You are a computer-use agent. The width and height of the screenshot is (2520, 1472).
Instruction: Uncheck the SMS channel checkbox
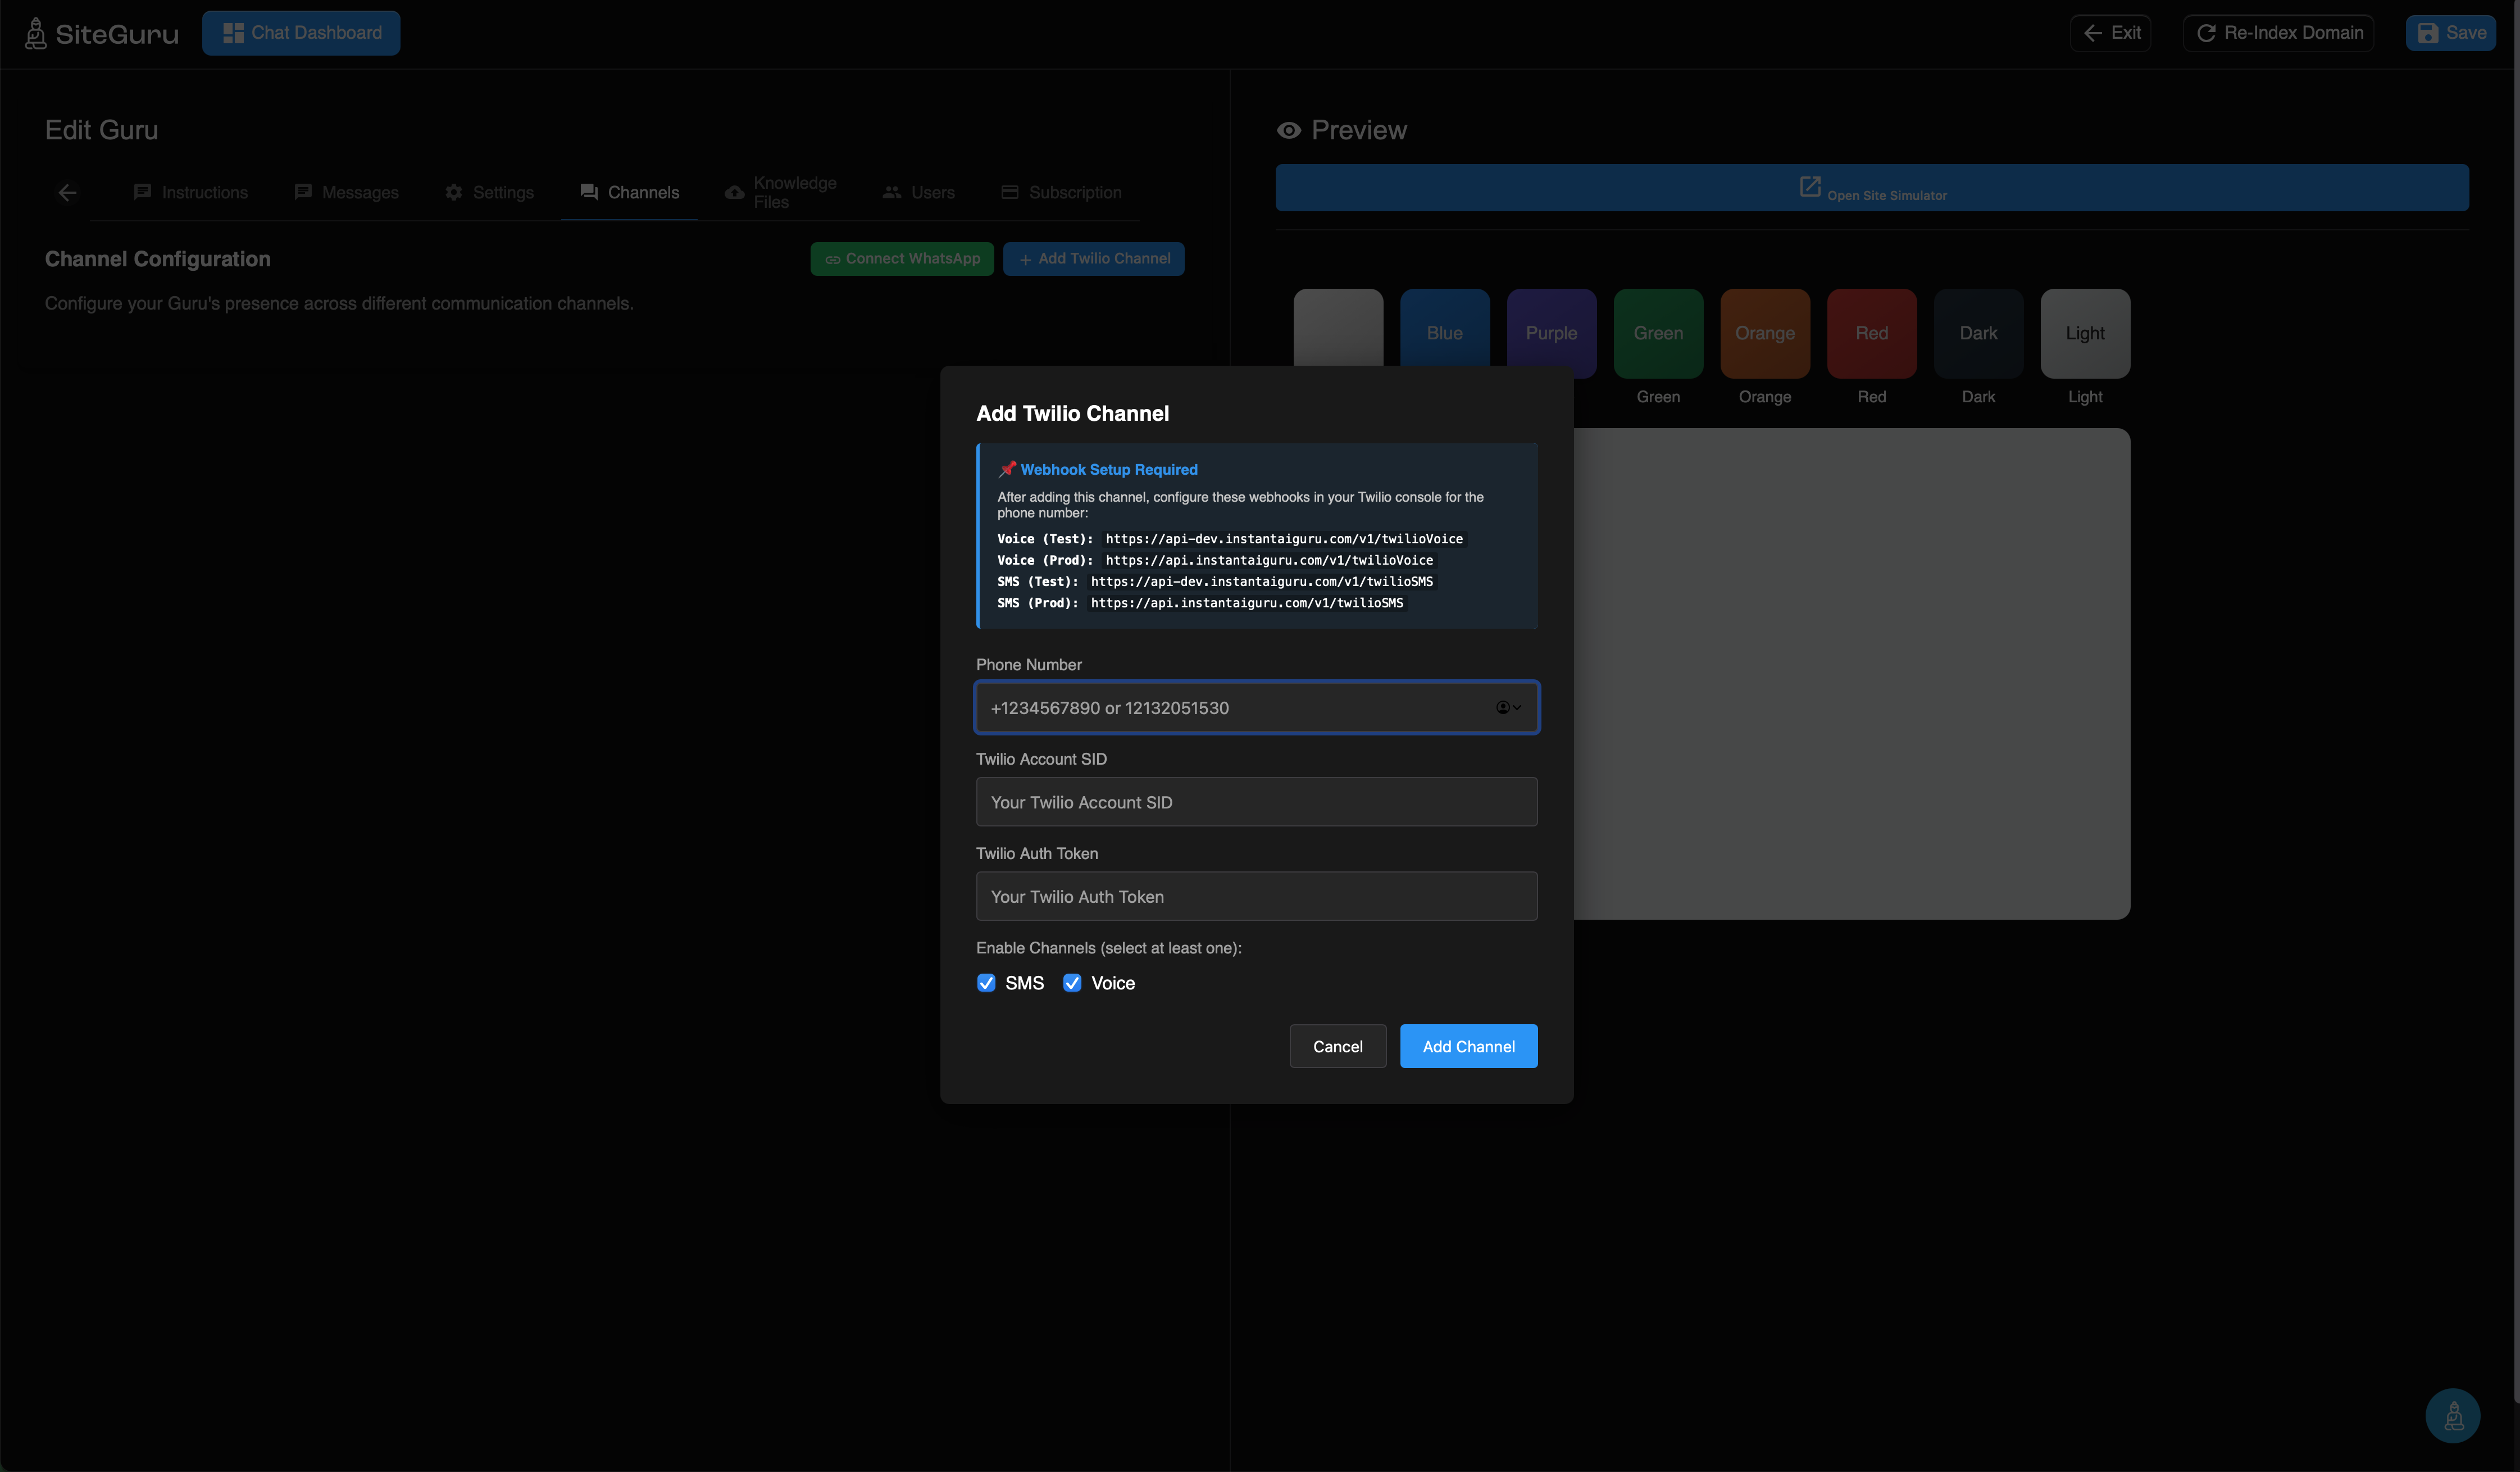986,983
